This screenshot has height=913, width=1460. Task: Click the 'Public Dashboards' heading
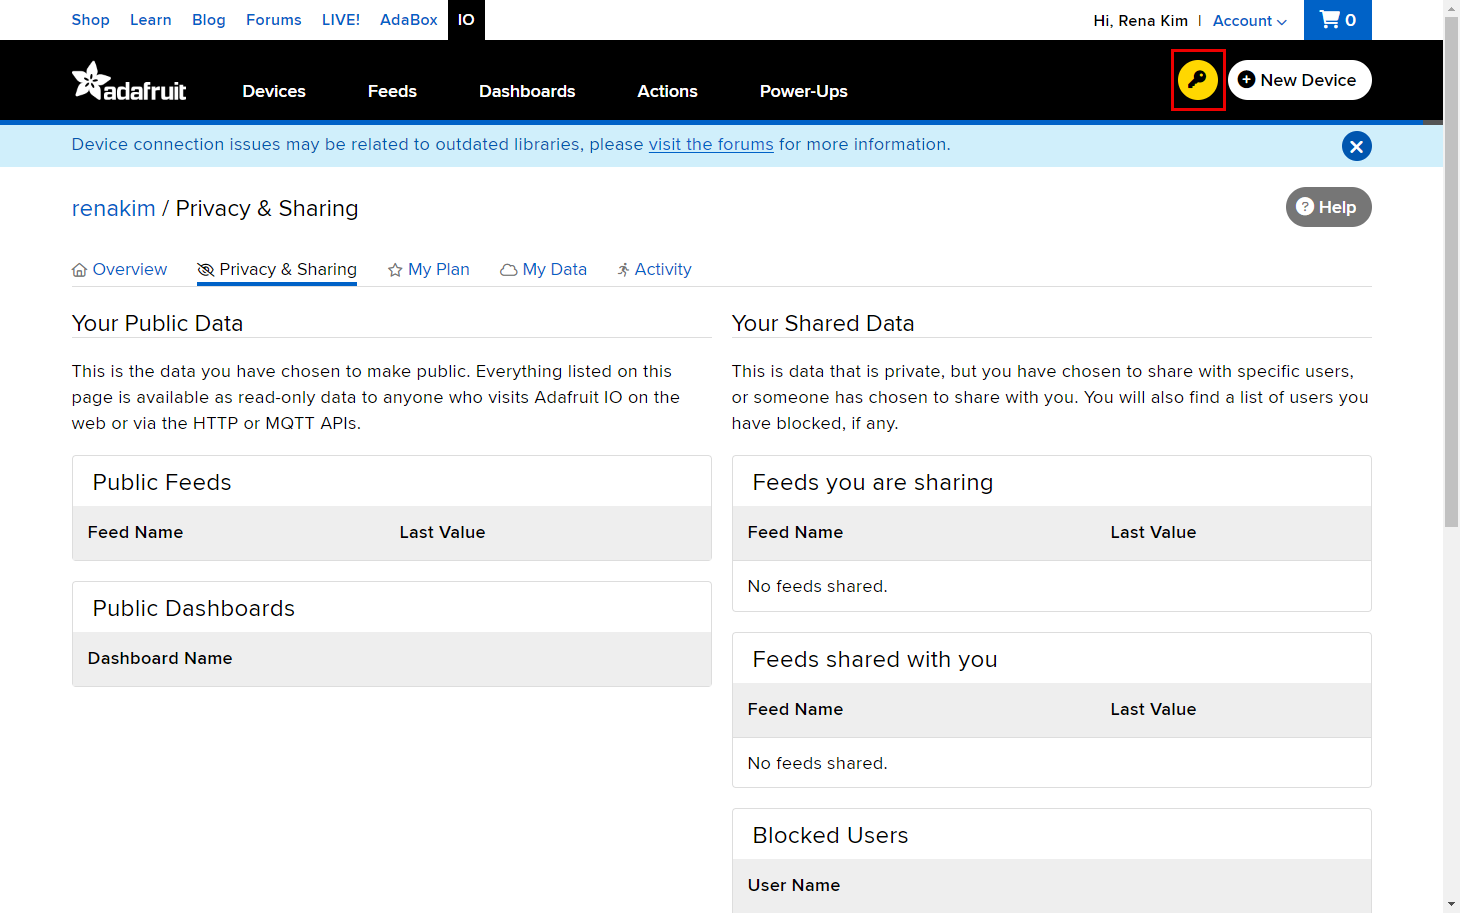(194, 608)
